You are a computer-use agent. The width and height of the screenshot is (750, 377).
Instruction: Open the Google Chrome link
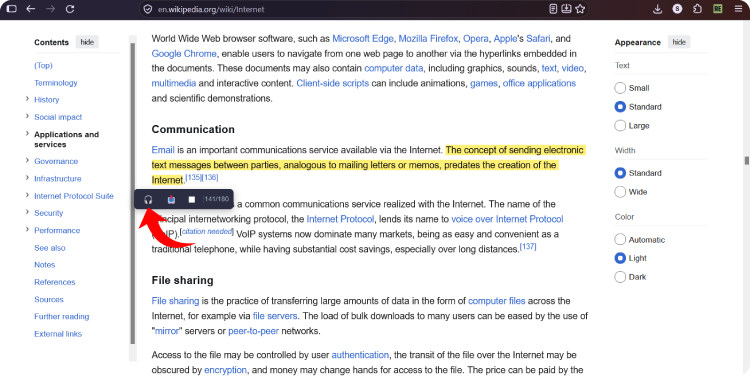[x=184, y=54]
